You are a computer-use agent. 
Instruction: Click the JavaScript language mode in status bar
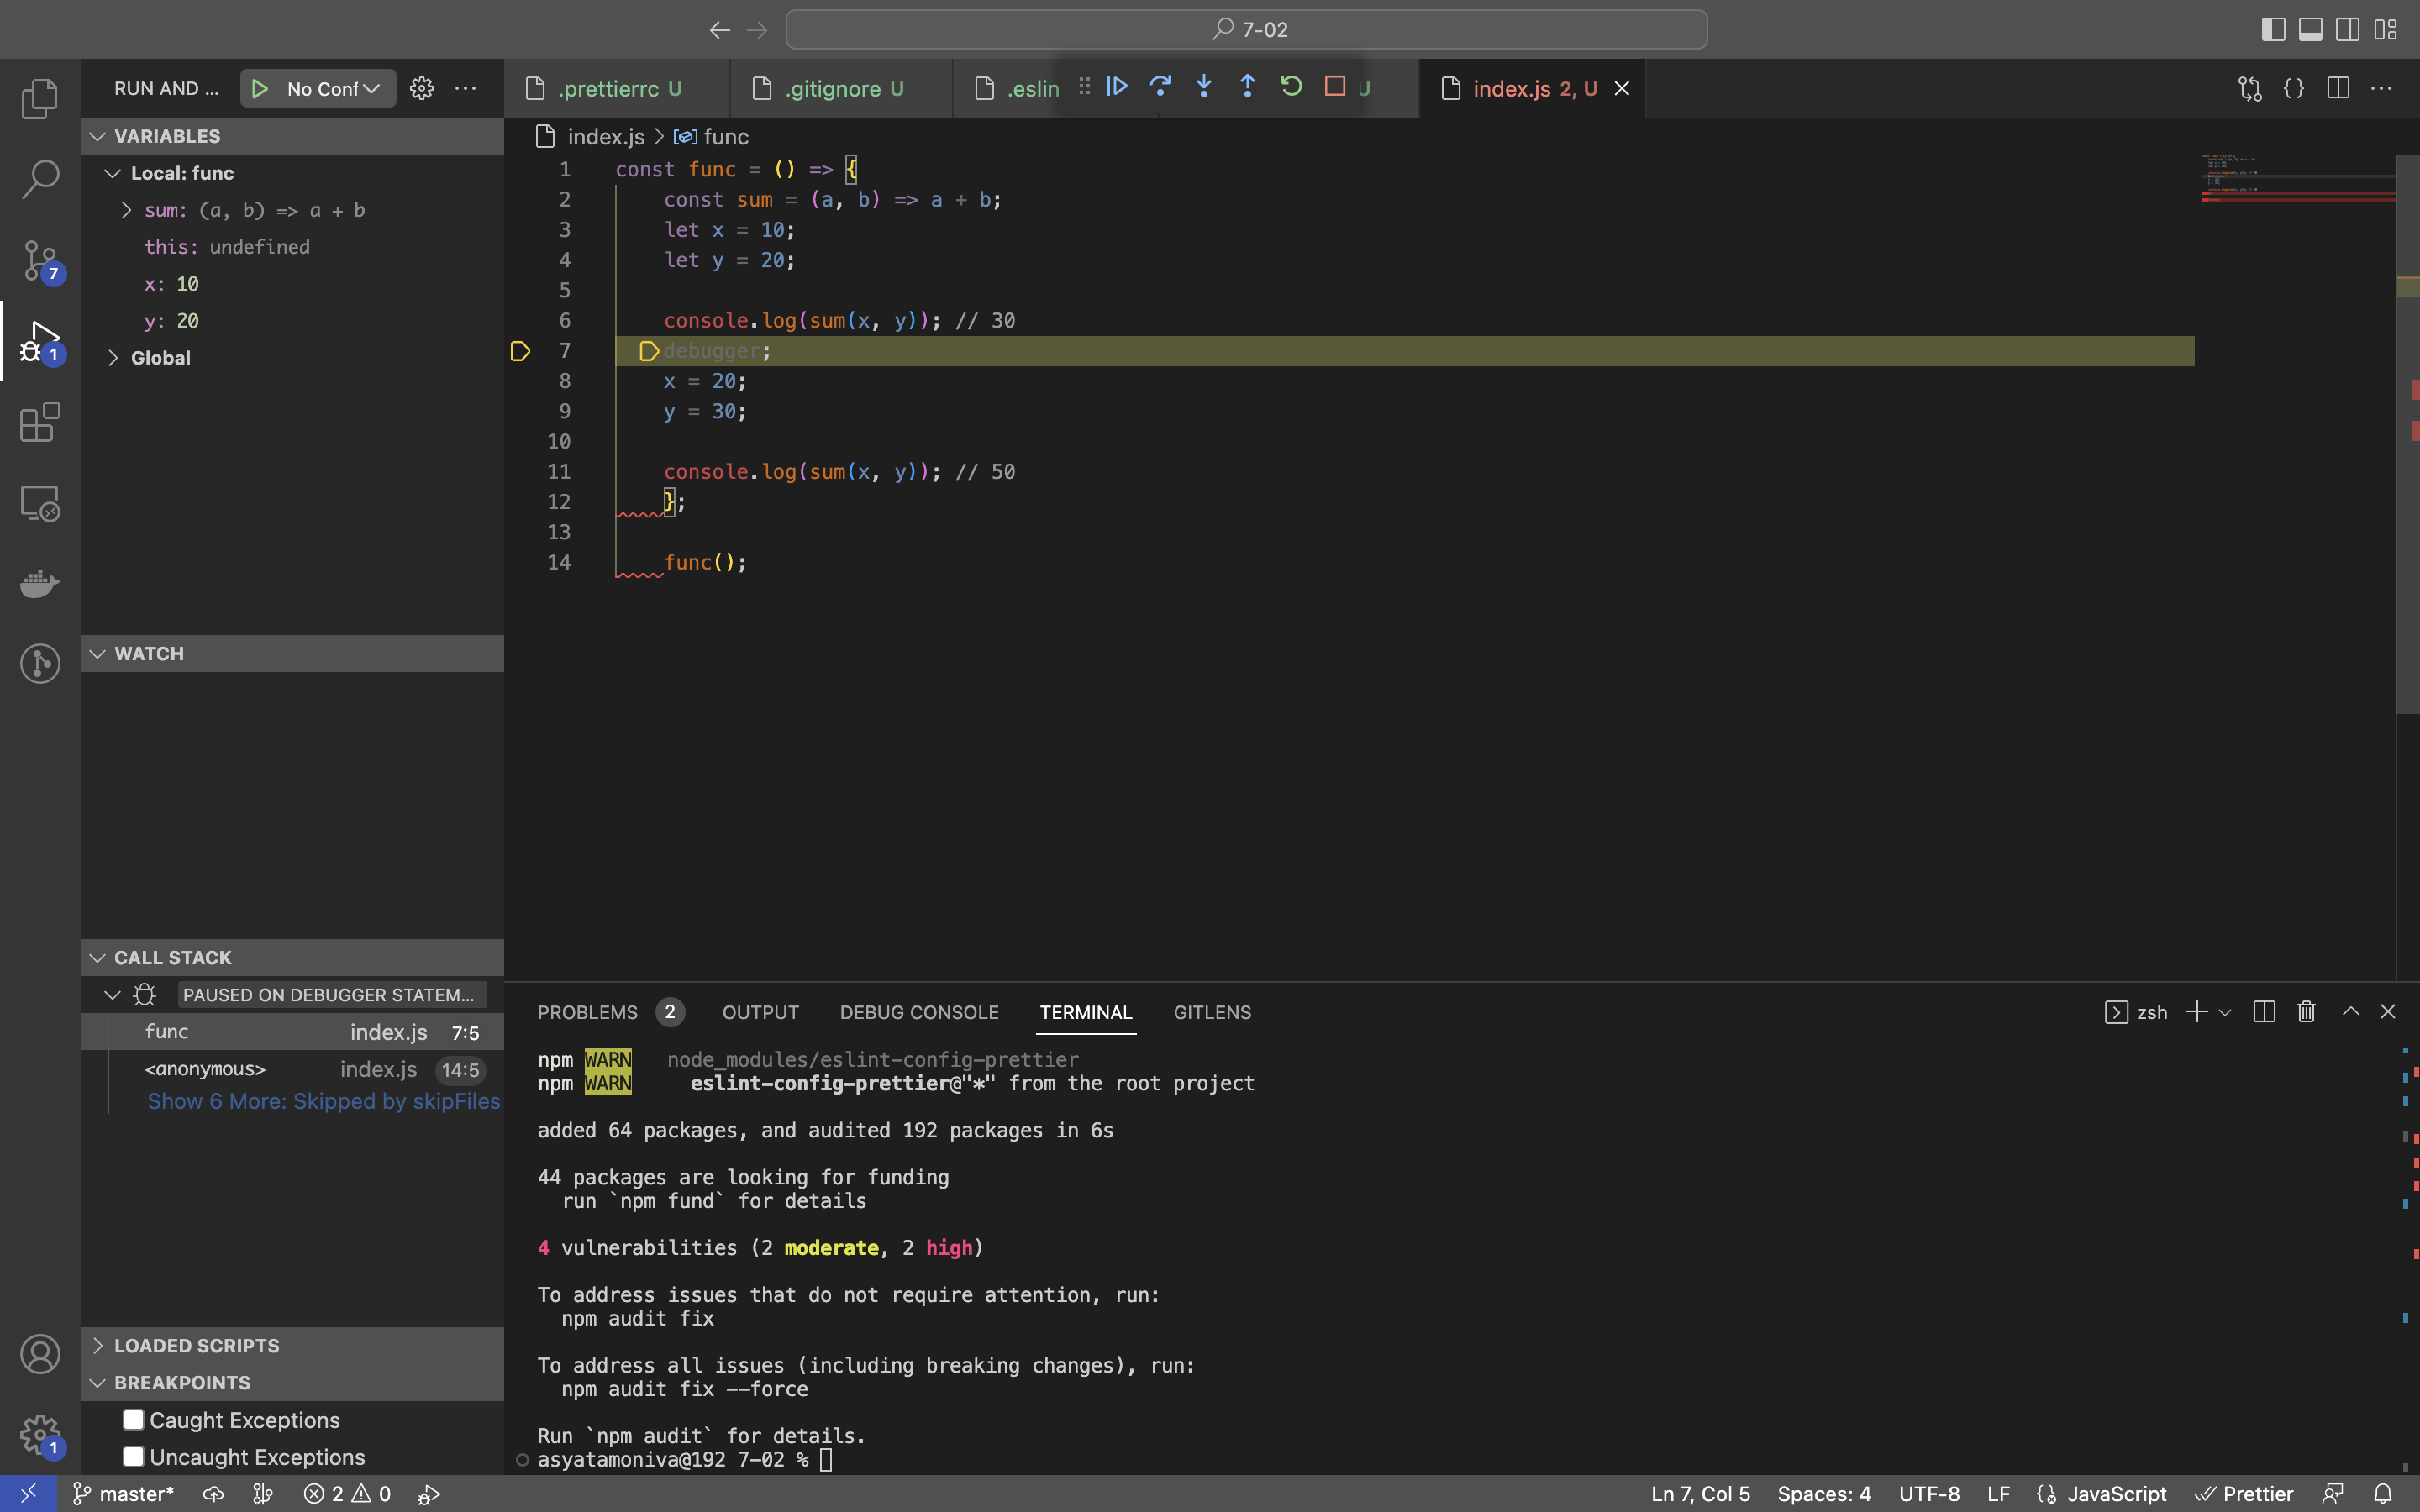click(2117, 1494)
